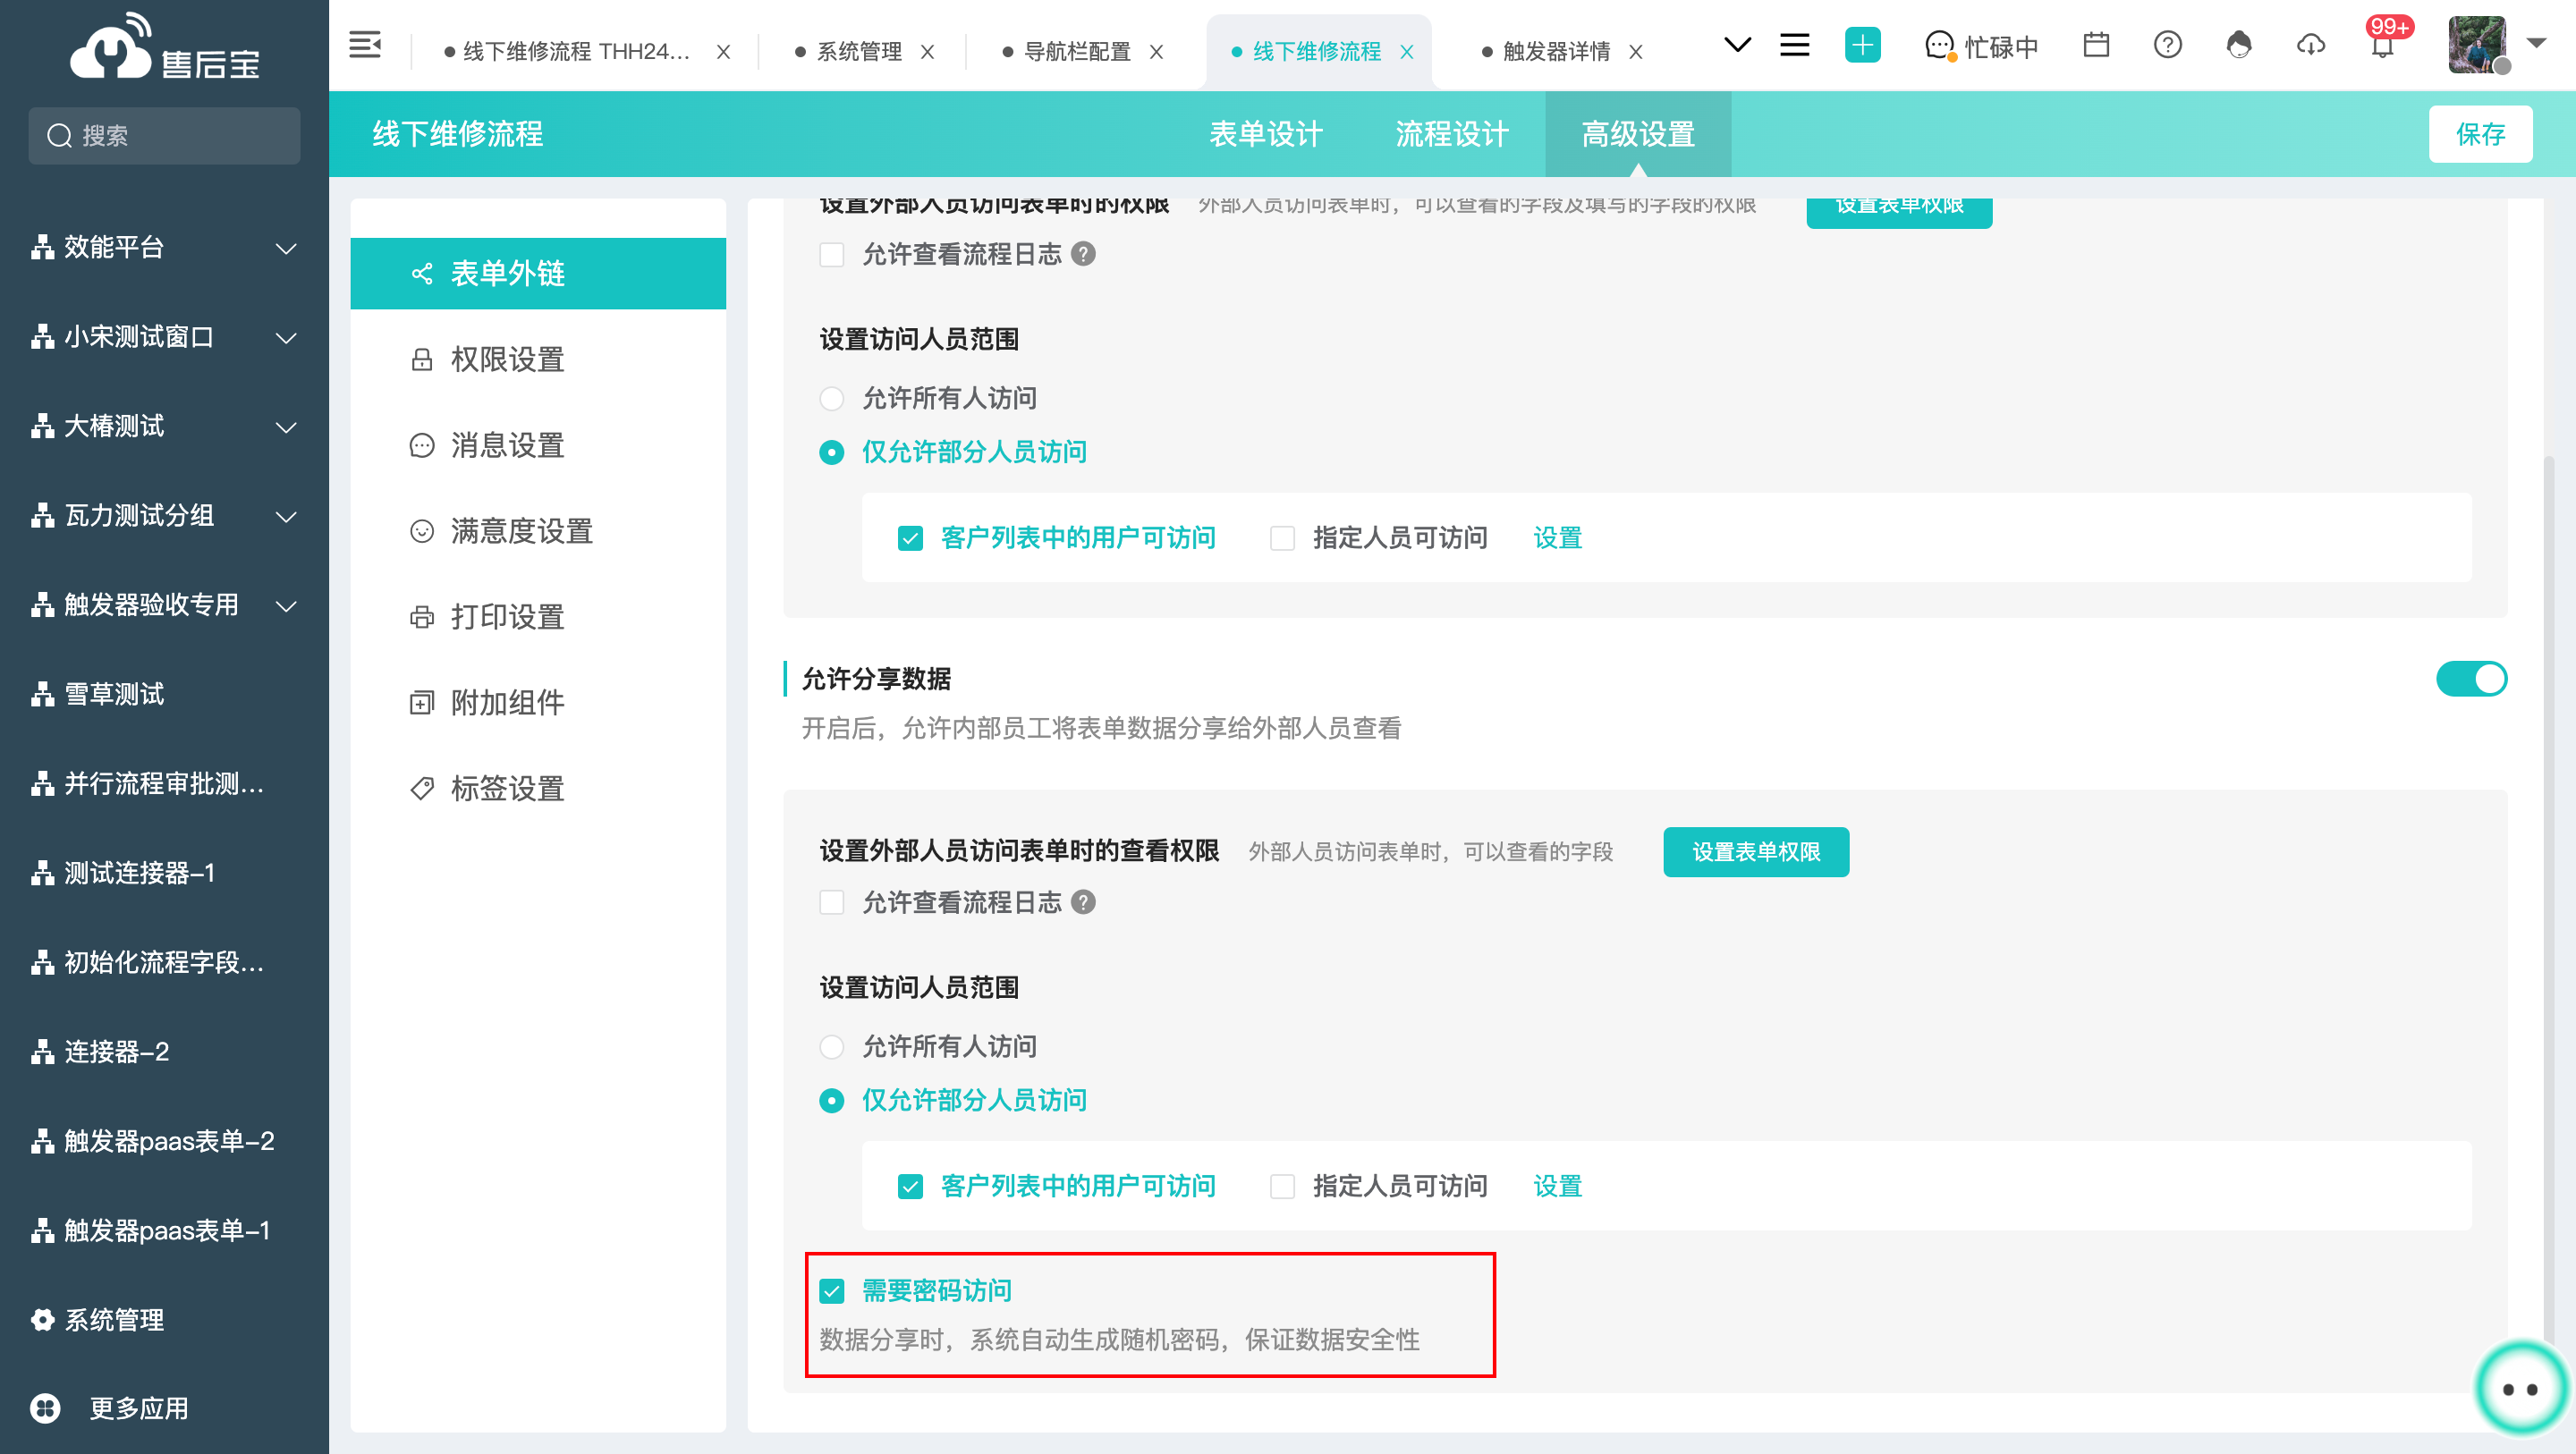Select the second 仅允许部分人员访问 radio
The width and height of the screenshot is (2576, 1454).
click(x=832, y=1100)
